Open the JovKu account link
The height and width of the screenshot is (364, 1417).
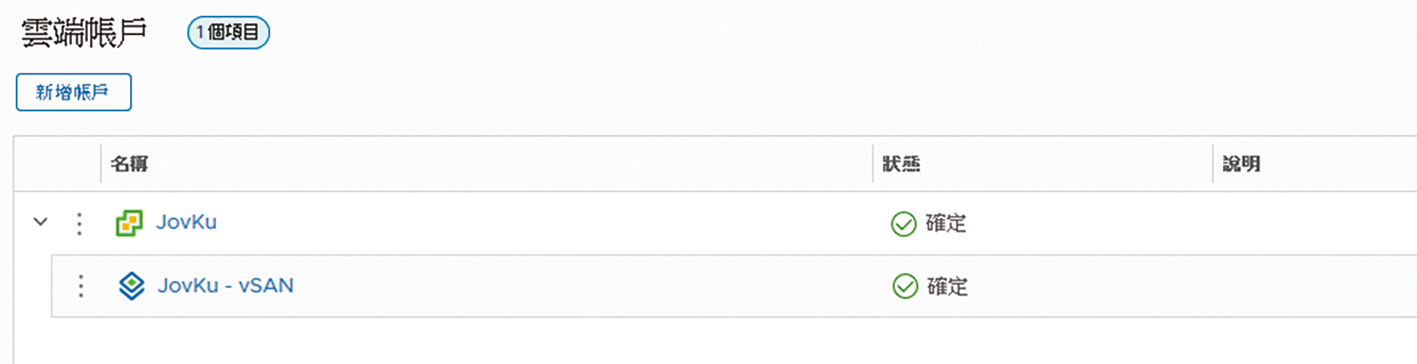tap(186, 222)
